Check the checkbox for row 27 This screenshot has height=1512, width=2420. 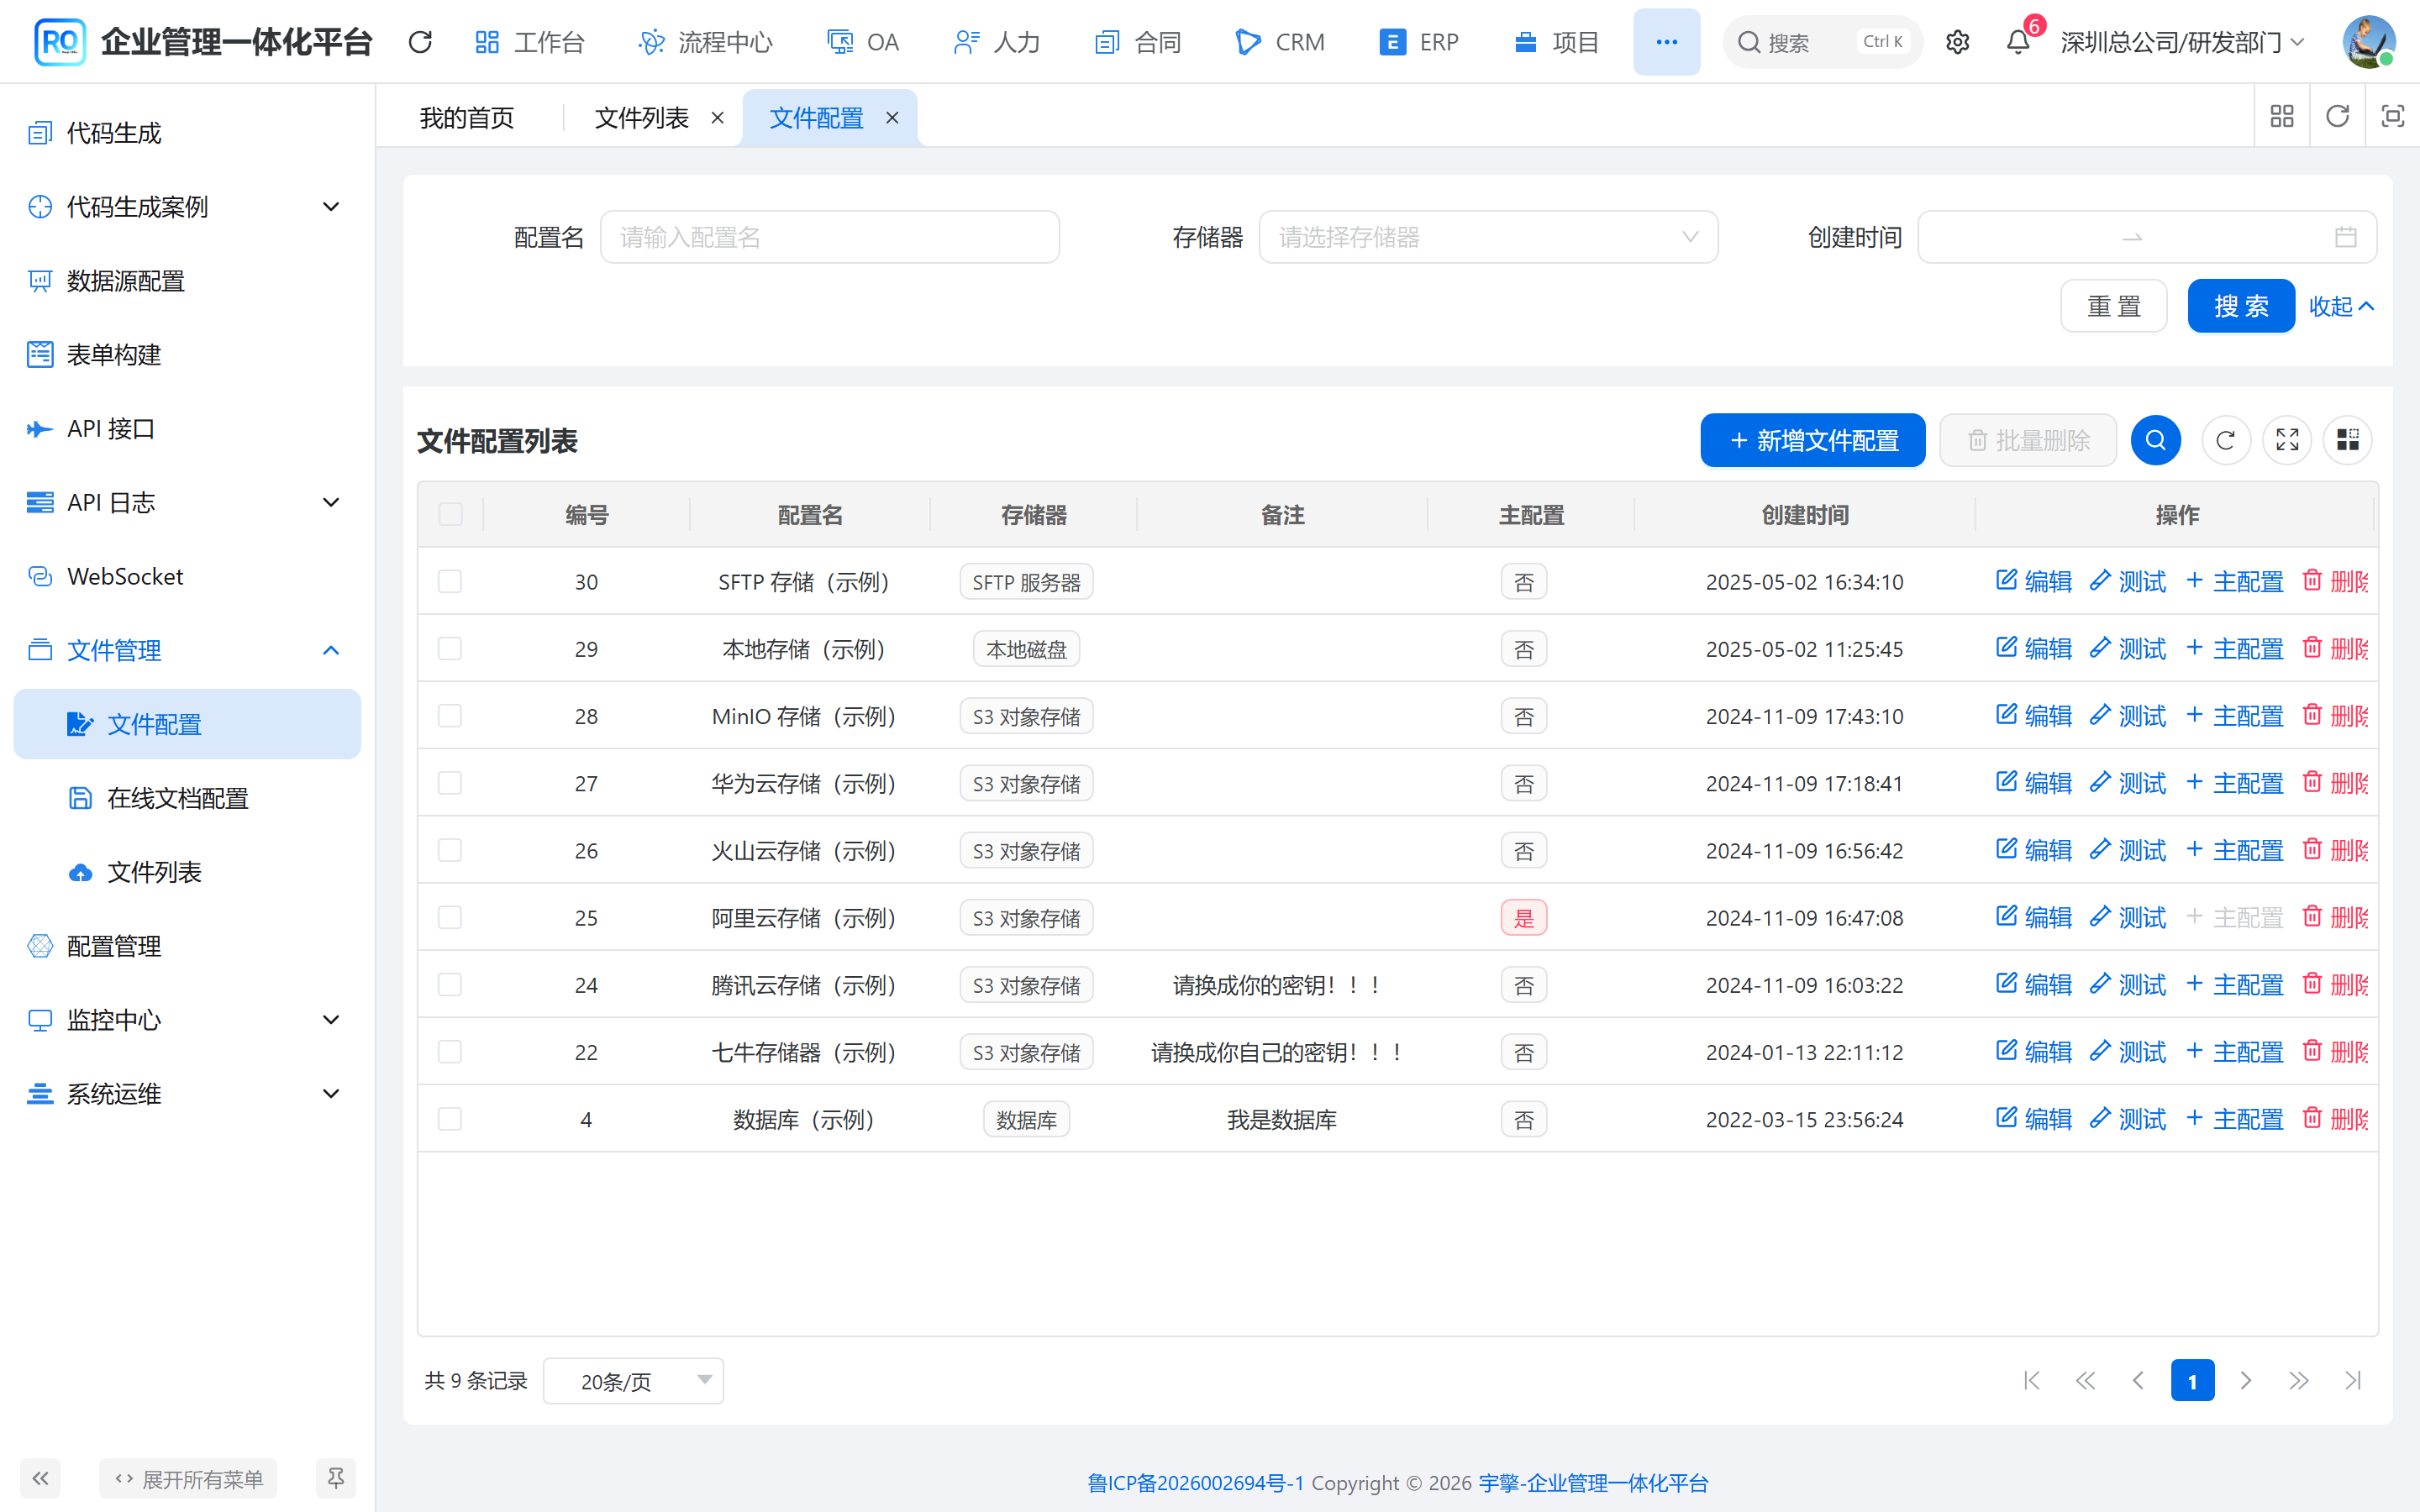(450, 783)
